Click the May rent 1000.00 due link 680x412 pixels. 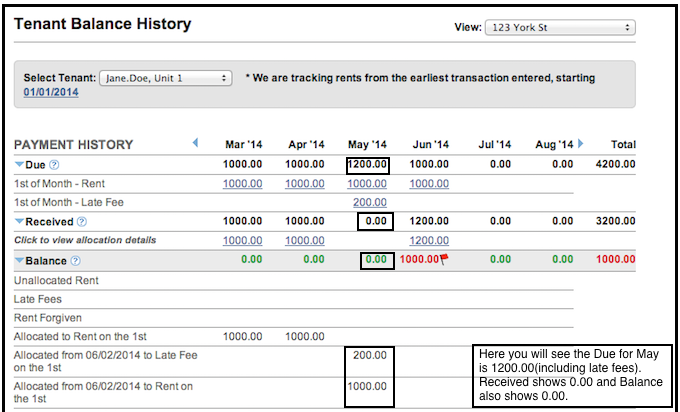[367, 184]
